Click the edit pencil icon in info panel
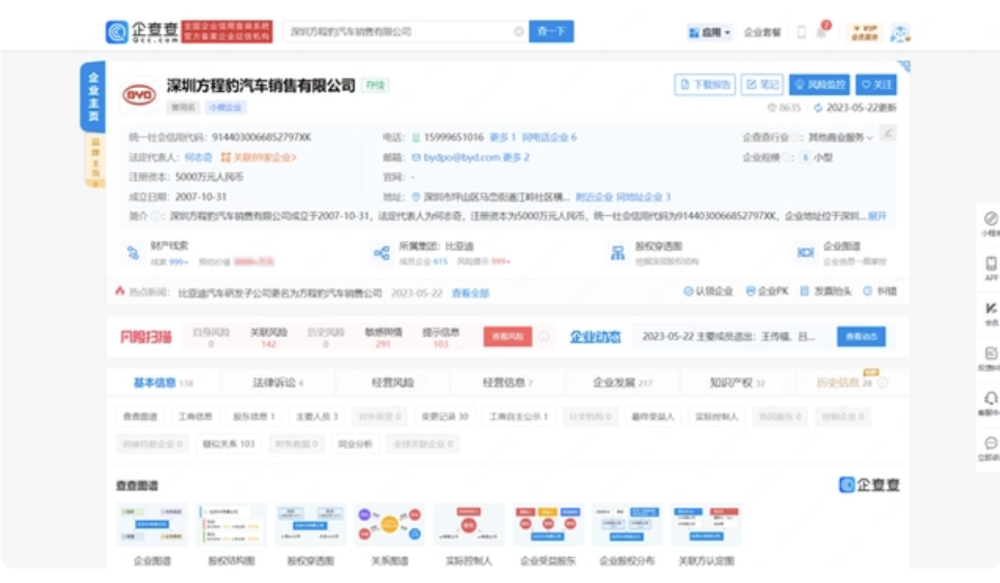 (x=887, y=133)
